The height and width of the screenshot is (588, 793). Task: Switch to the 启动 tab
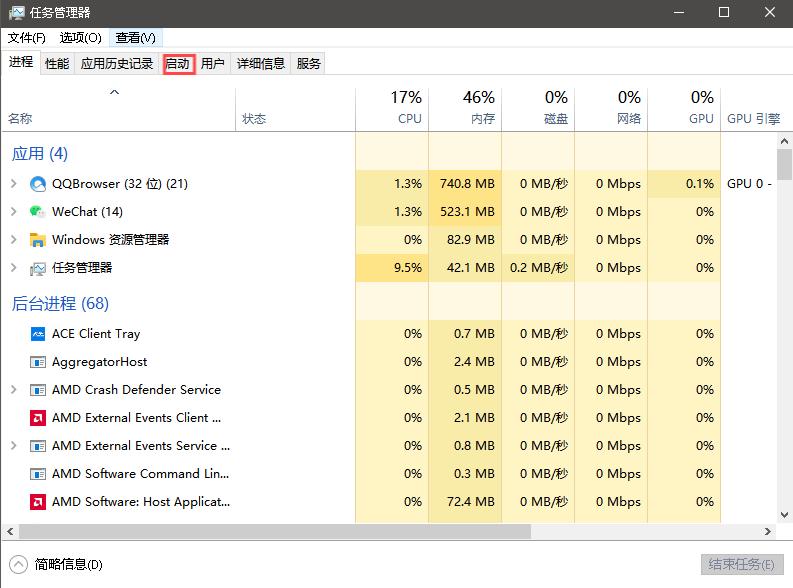tap(177, 63)
